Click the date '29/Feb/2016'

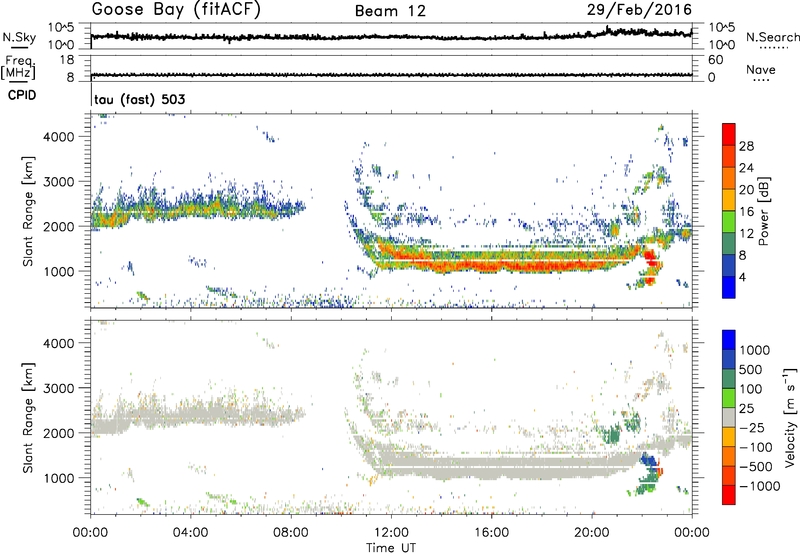coord(639,9)
